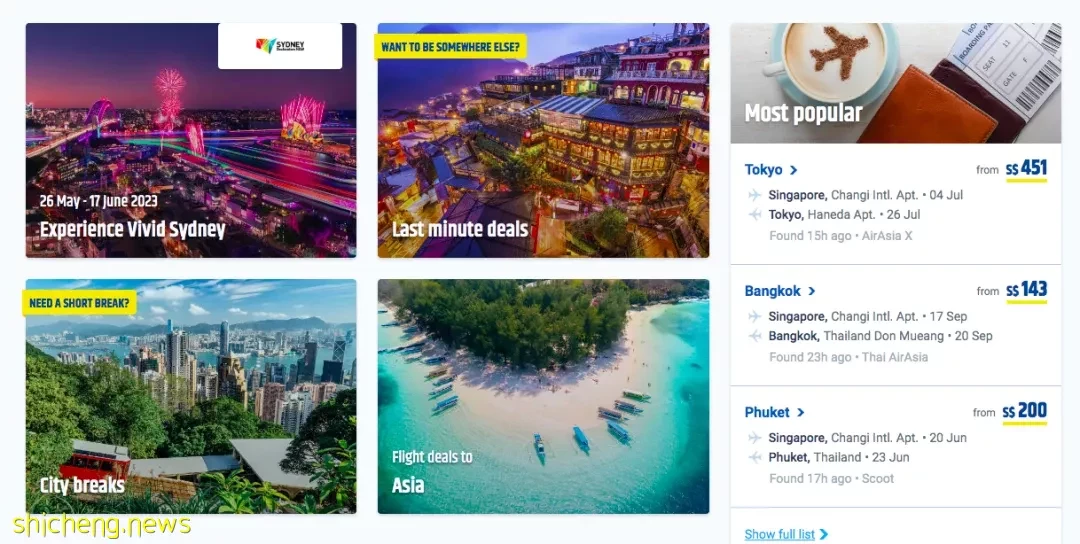Open the City breaks card
The height and width of the screenshot is (544, 1080).
click(x=191, y=396)
